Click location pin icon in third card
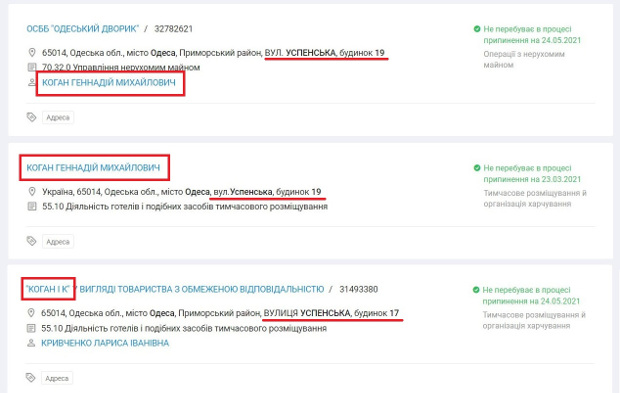 [x=31, y=313]
